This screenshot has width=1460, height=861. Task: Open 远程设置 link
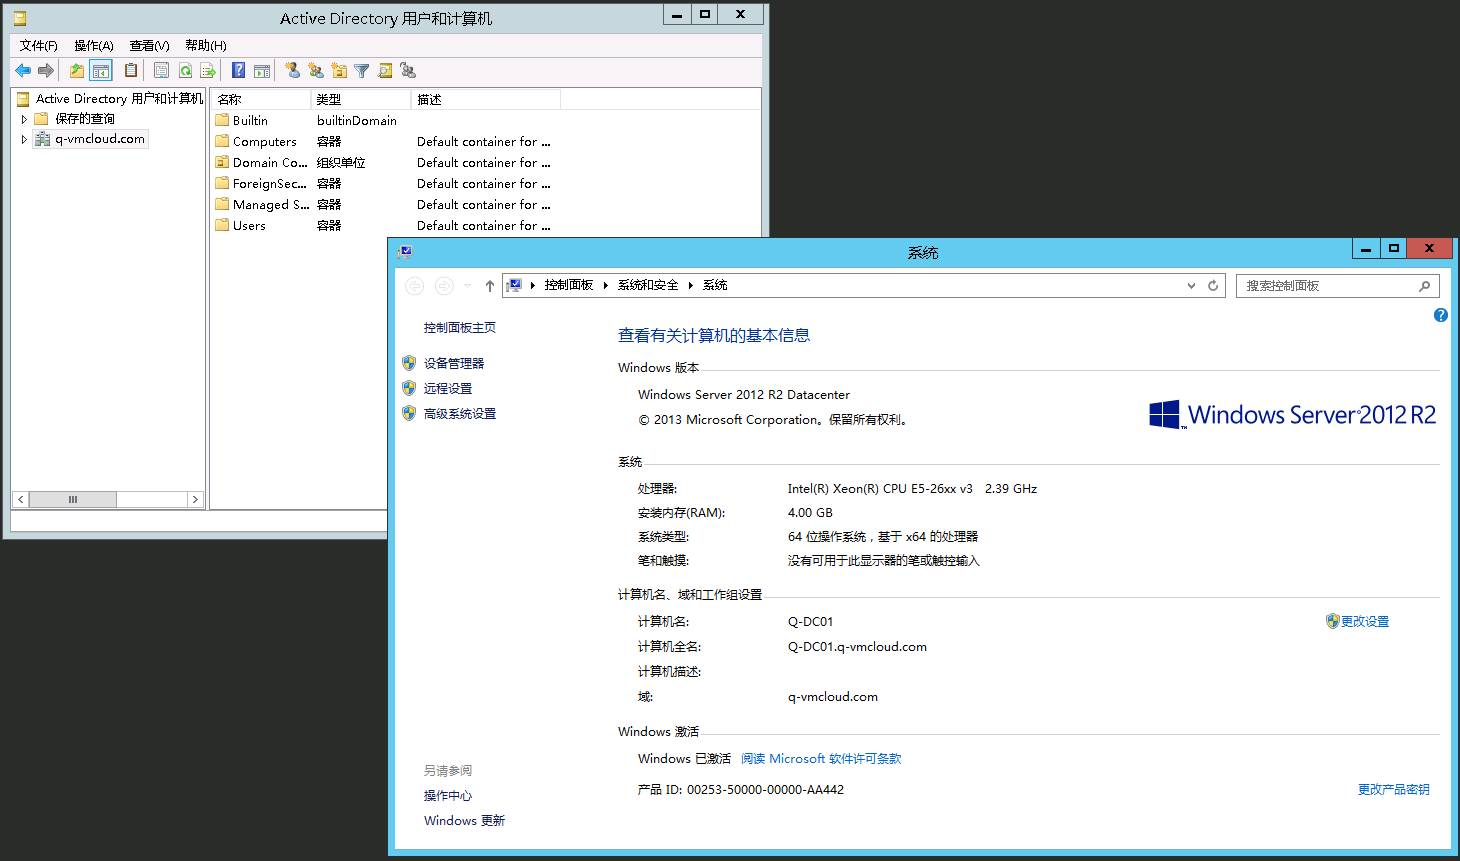[x=448, y=388]
